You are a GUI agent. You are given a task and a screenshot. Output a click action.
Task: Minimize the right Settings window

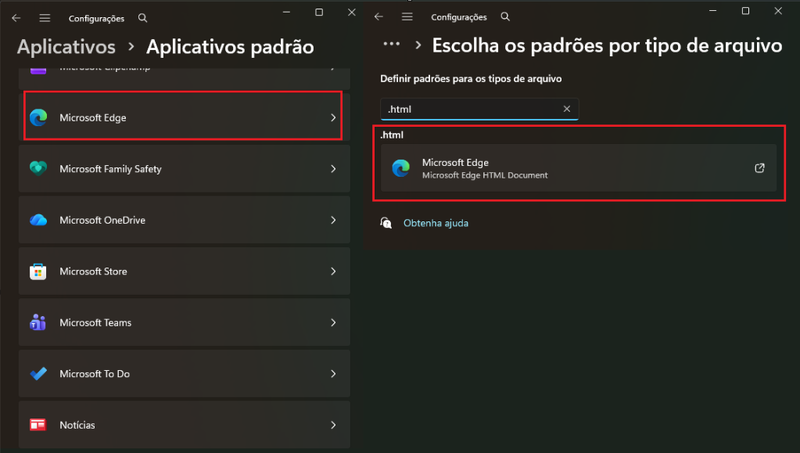point(713,11)
